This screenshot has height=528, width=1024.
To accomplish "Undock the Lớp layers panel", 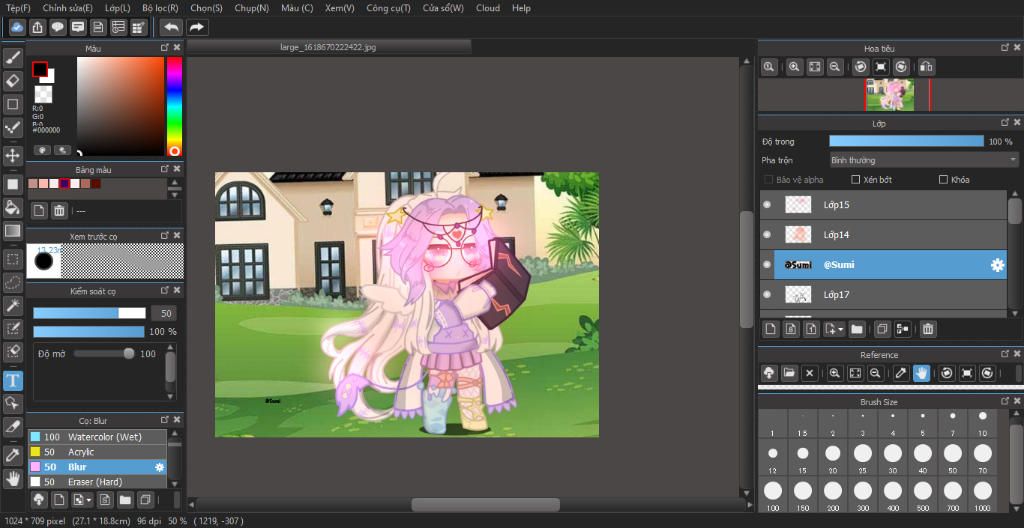I will (1004, 122).
